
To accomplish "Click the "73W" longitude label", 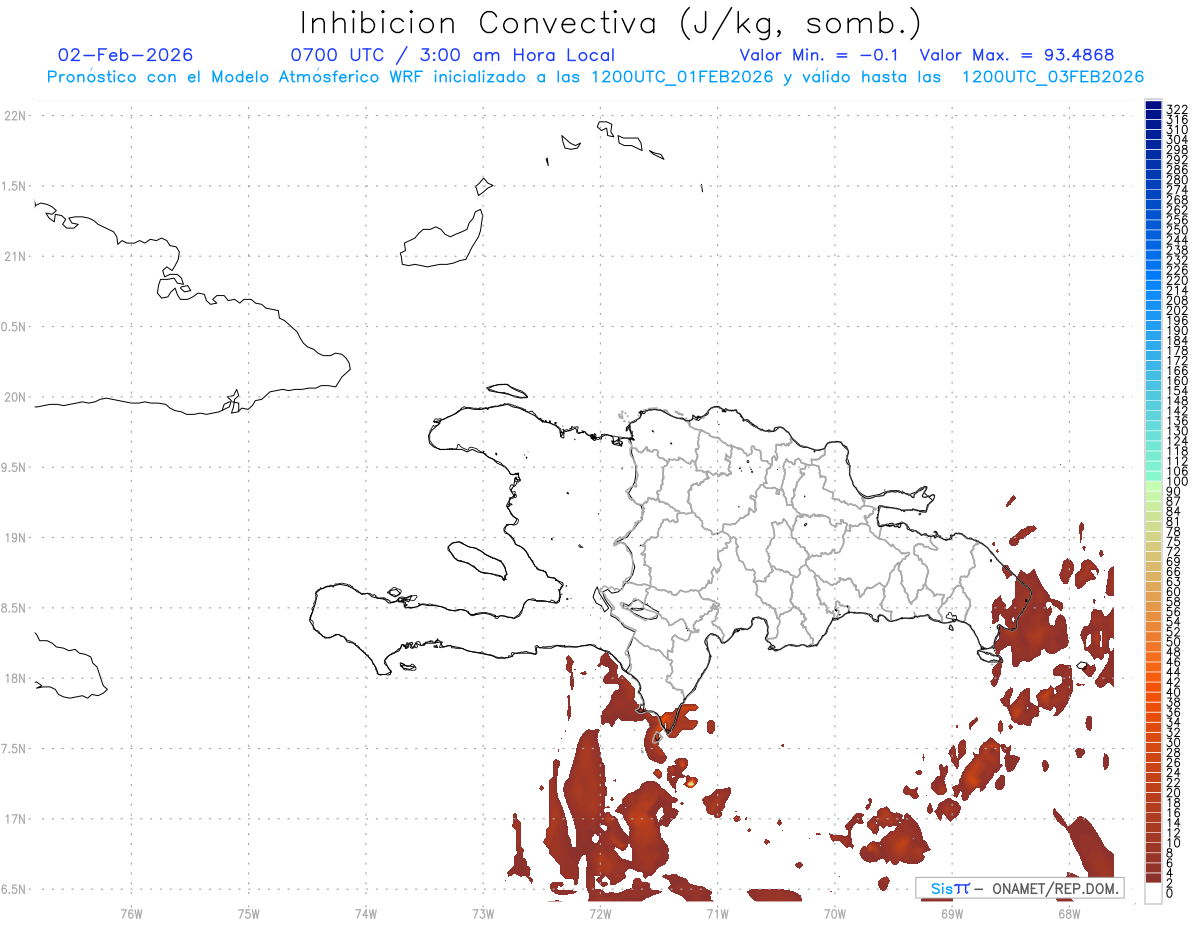I will click(x=483, y=912).
